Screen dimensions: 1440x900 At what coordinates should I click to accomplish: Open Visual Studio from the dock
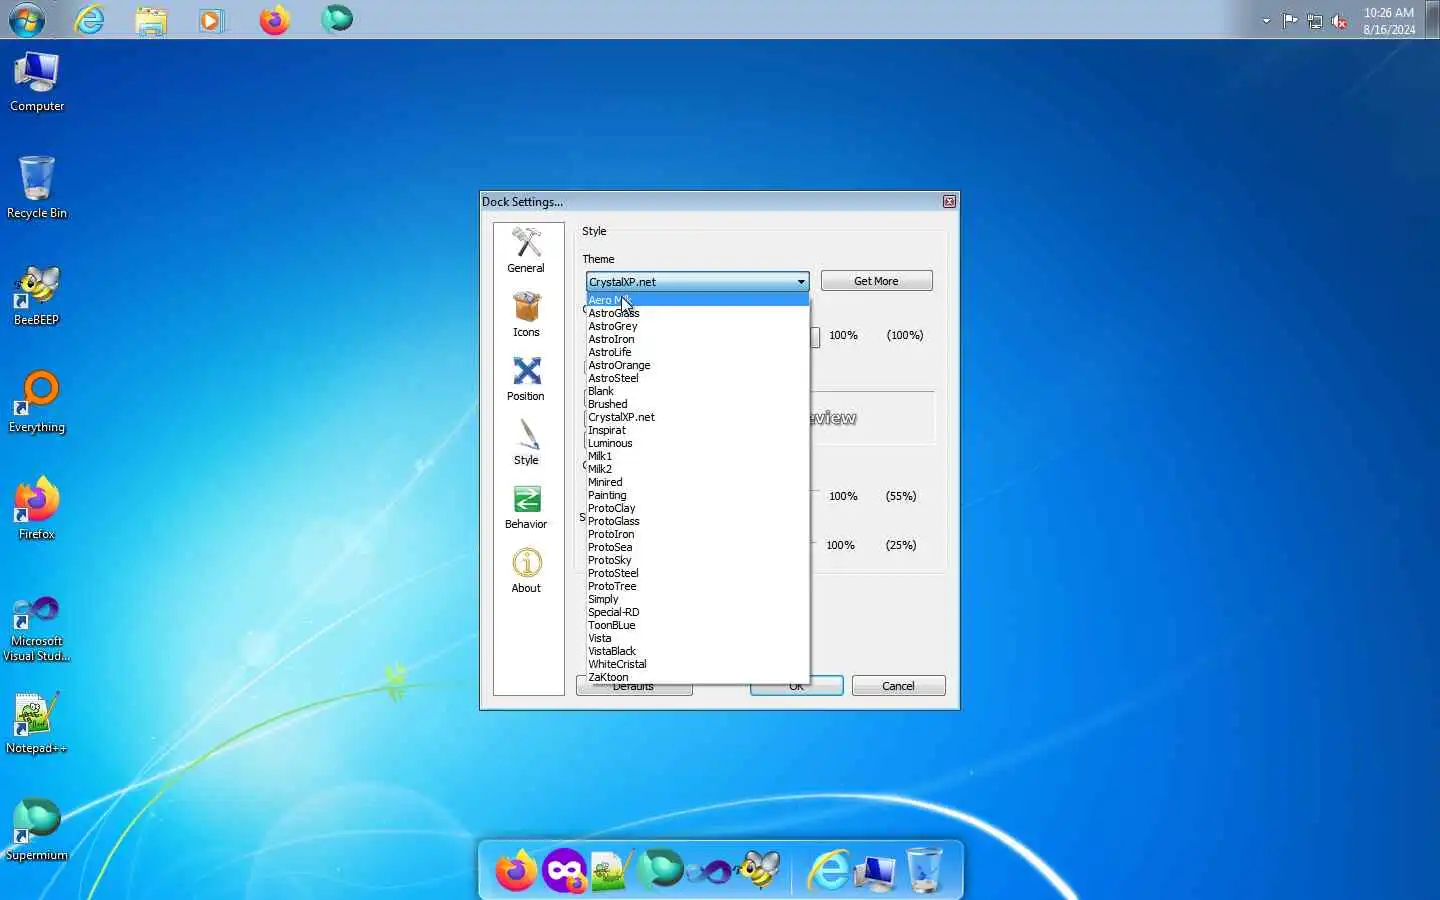coord(709,871)
